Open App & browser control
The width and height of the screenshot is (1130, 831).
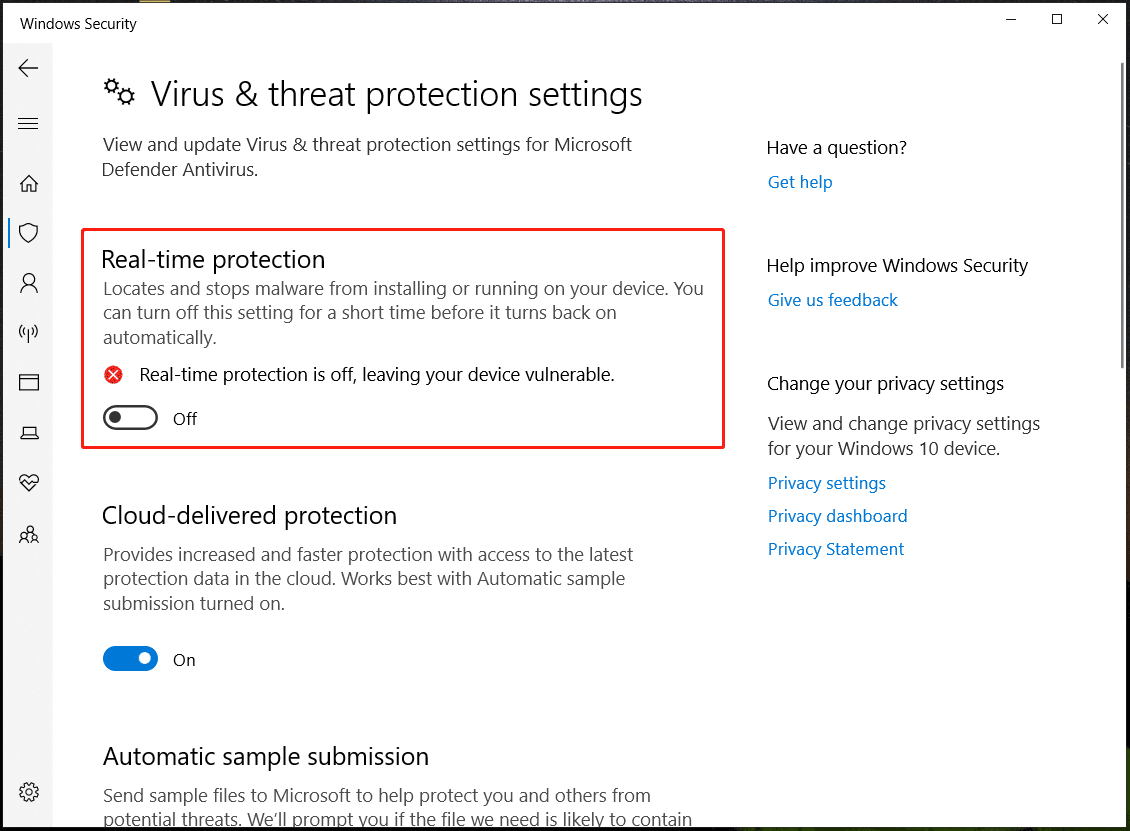pos(28,383)
